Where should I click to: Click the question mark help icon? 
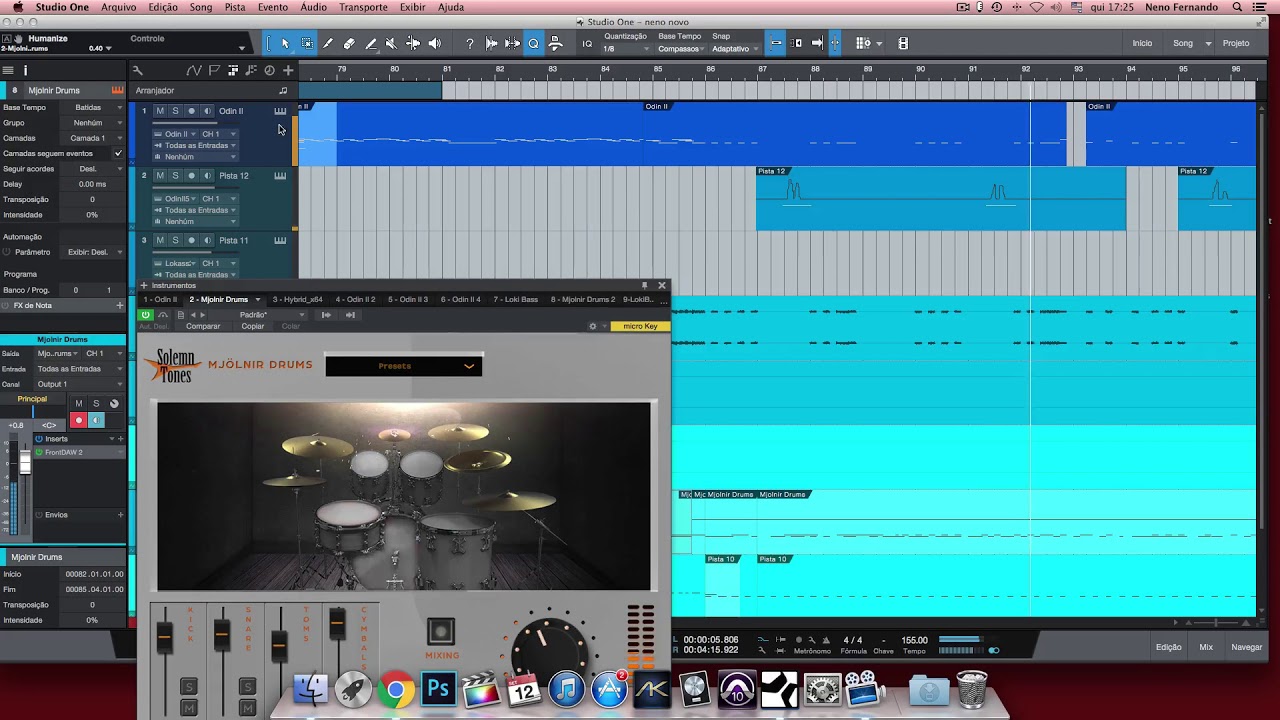(x=470, y=43)
